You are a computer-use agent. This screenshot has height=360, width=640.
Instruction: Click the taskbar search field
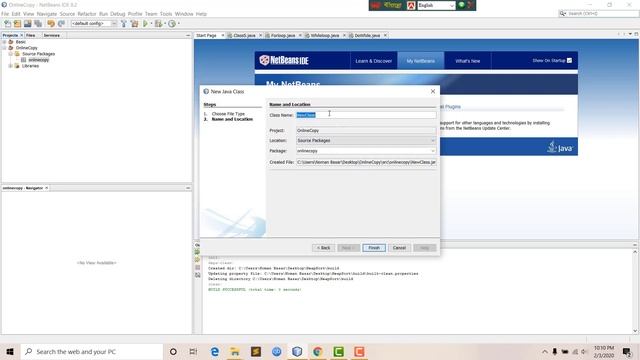(92, 351)
